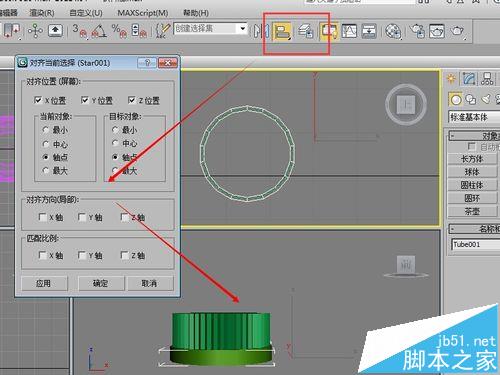Open the 创建选择集 dropdown arrow
This screenshot has height=375, width=500.
(x=243, y=29)
